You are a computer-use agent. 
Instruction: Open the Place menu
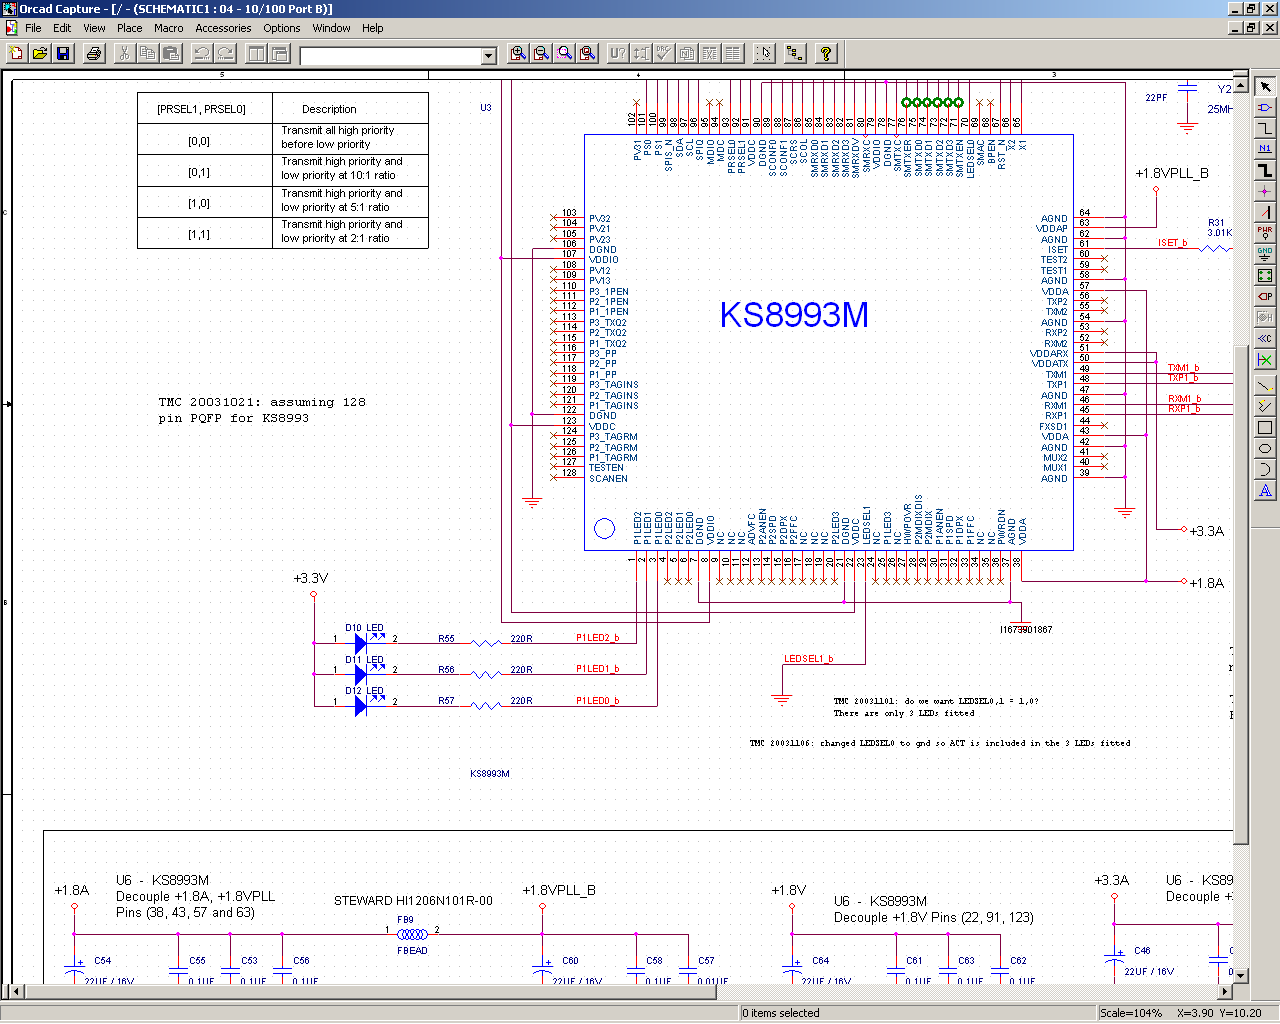[129, 28]
